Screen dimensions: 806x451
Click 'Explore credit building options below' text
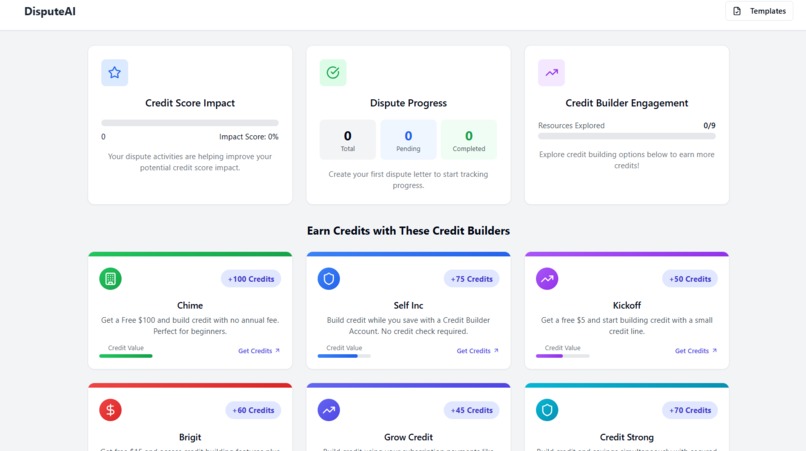point(627,160)
